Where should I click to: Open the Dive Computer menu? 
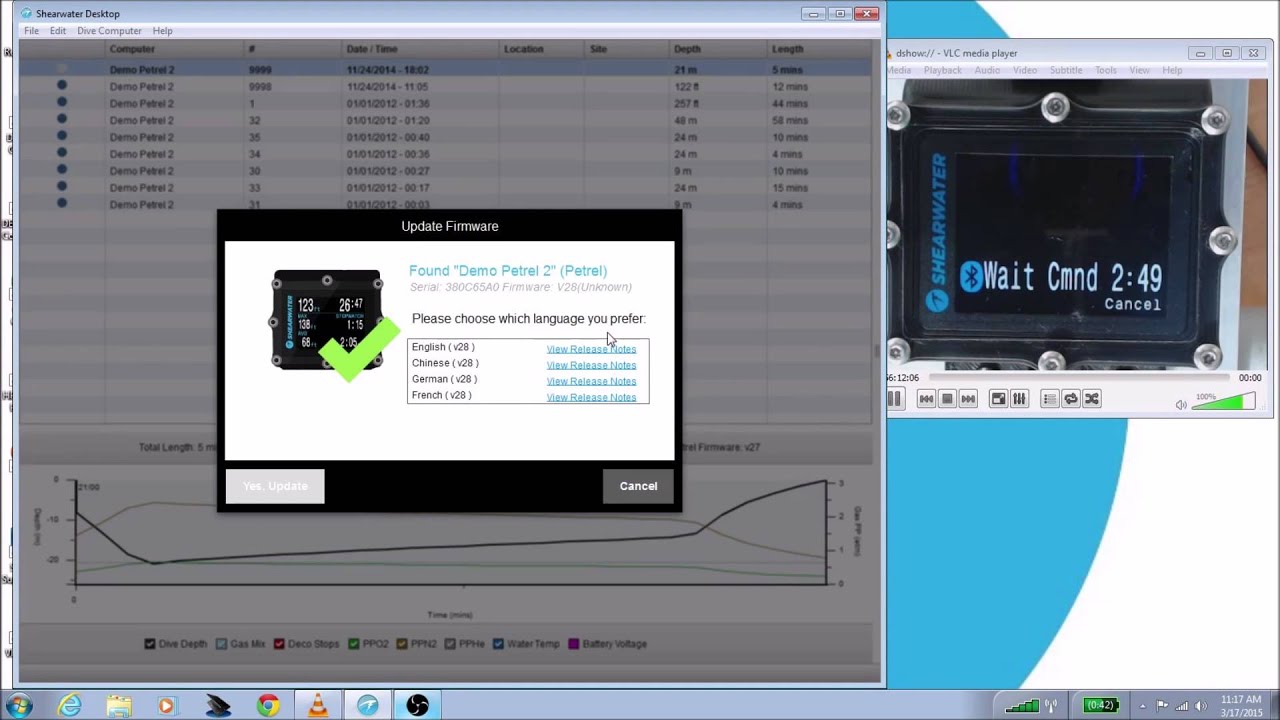pos(110,31)
